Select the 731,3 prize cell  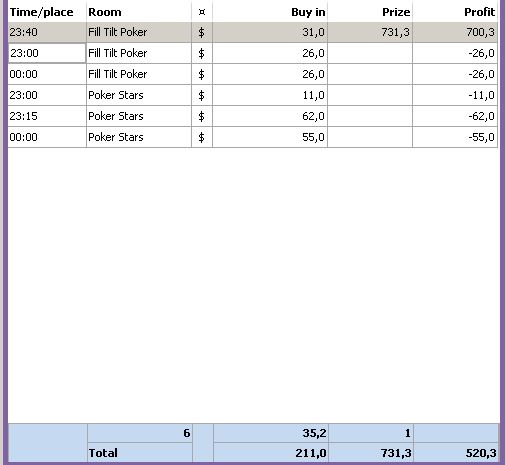tap(370, 32)
